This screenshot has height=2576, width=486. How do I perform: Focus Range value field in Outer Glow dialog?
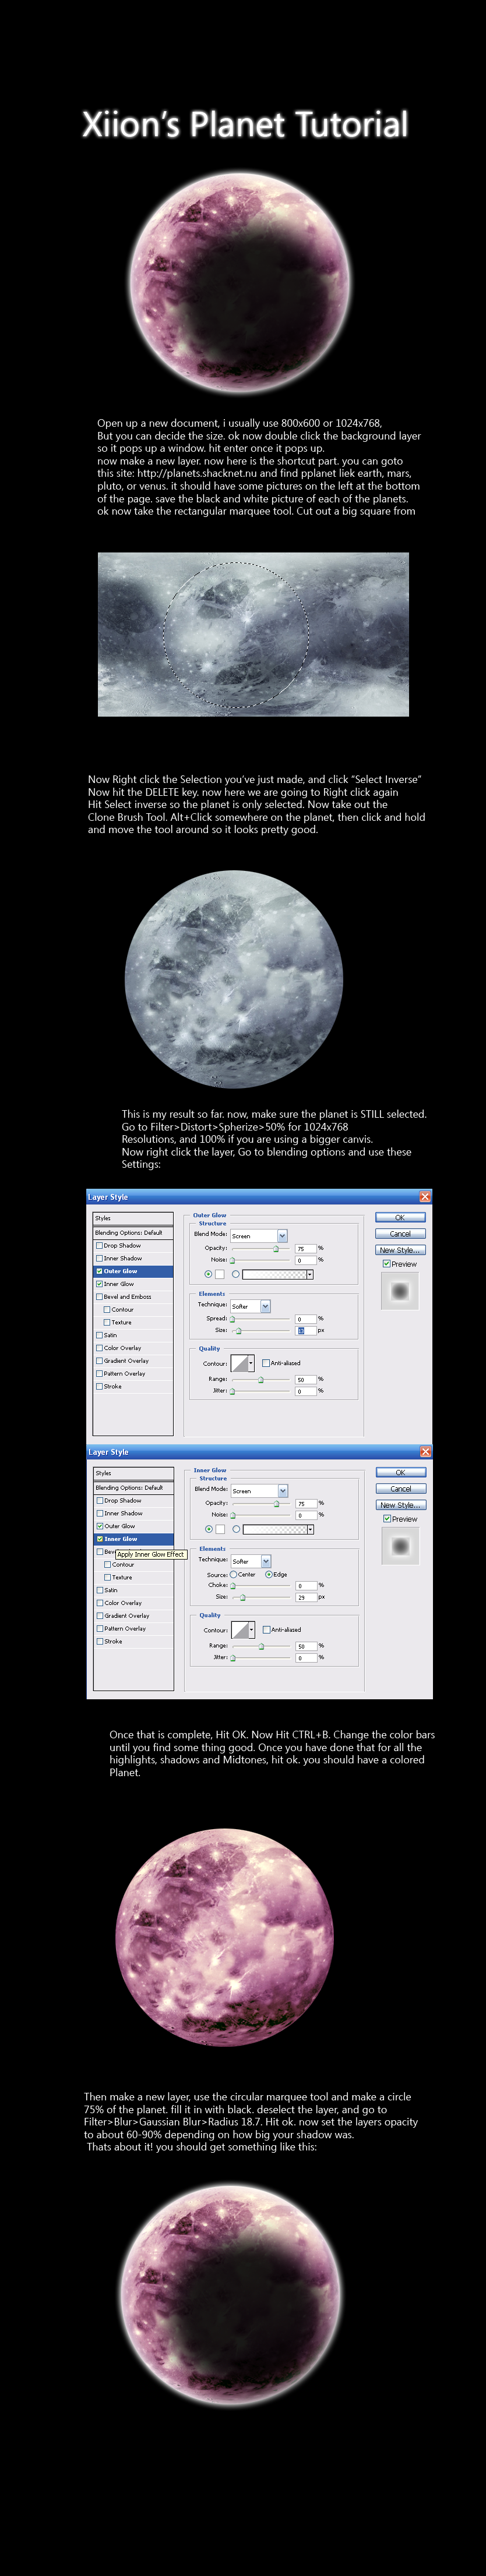coord(305,1379)
